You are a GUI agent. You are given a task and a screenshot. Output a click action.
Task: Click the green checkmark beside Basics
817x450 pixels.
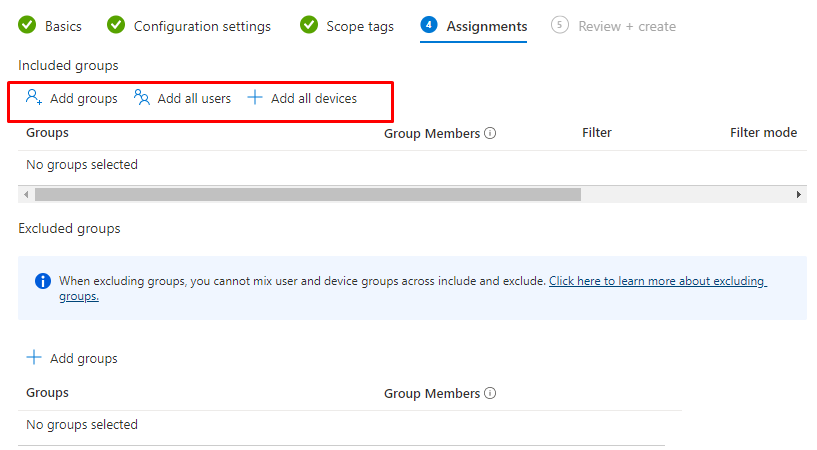pyautogui.click(x=27, y=26)
